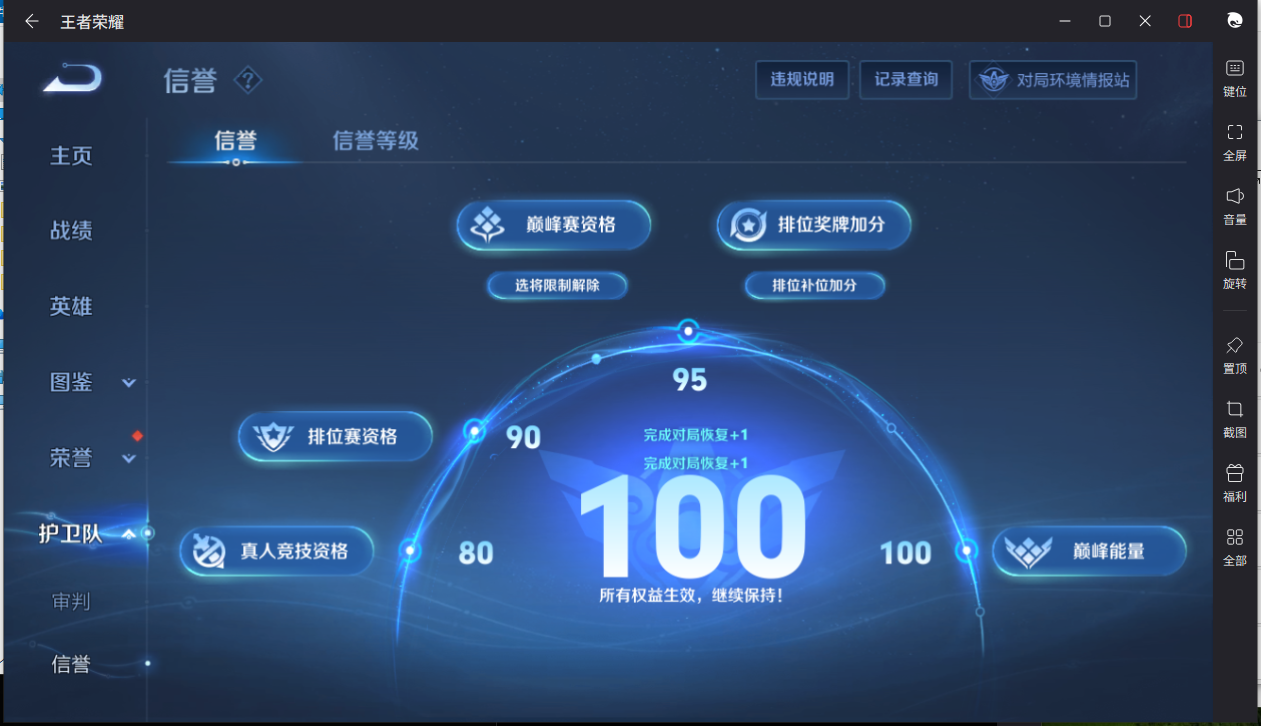Click the 90 node on the credit arc
Screen dimensions: 1261x726
click(x=475, y=431)
